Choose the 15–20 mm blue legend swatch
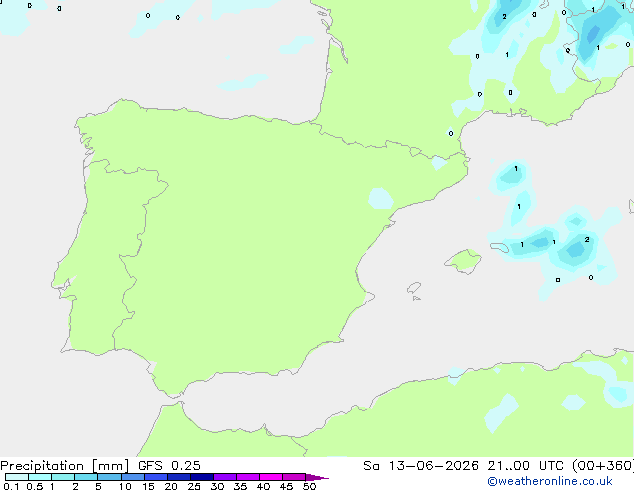Screen dimensions: 634x490 [156, 477]
